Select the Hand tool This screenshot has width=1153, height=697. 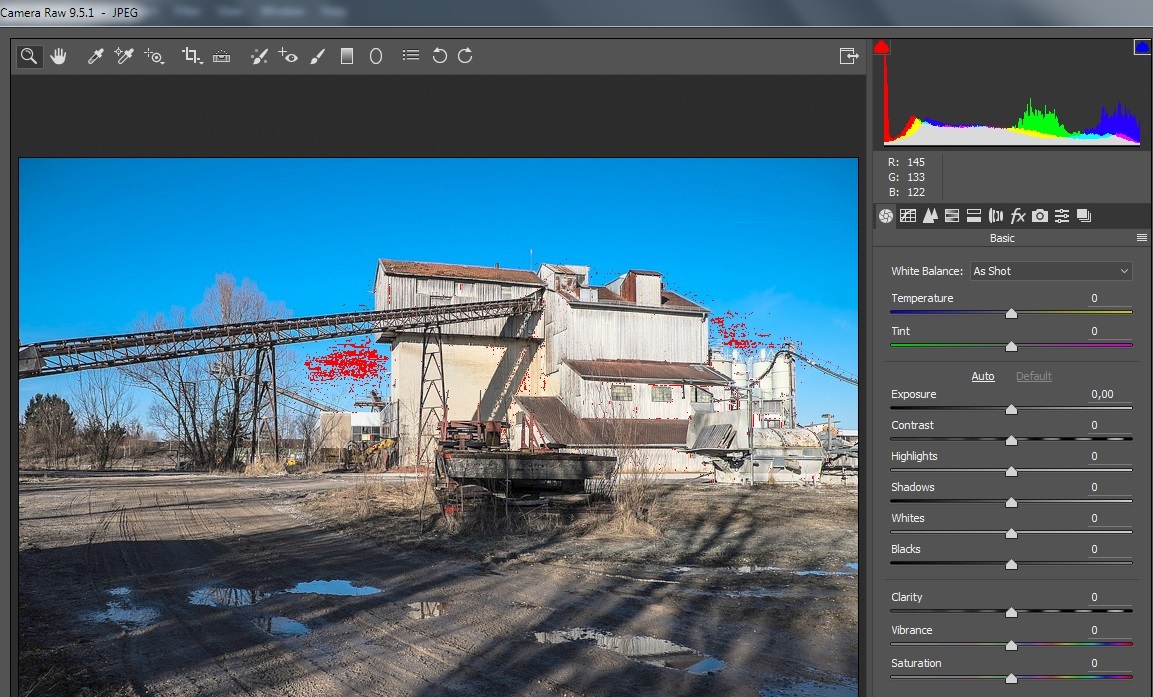[58, 56]
